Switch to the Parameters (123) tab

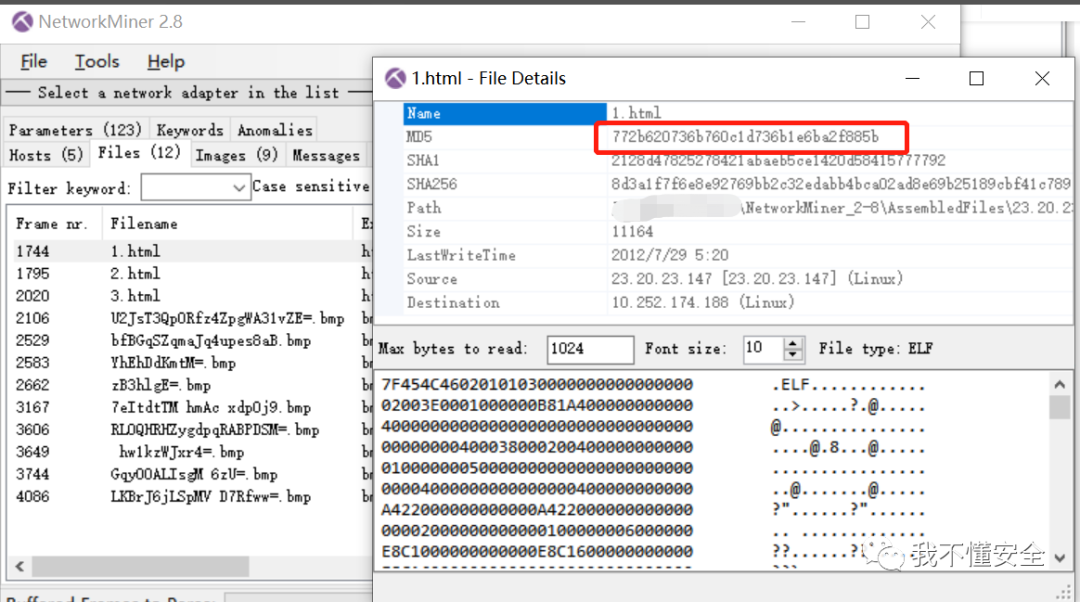pyautogui.click(x=74, y=129)
